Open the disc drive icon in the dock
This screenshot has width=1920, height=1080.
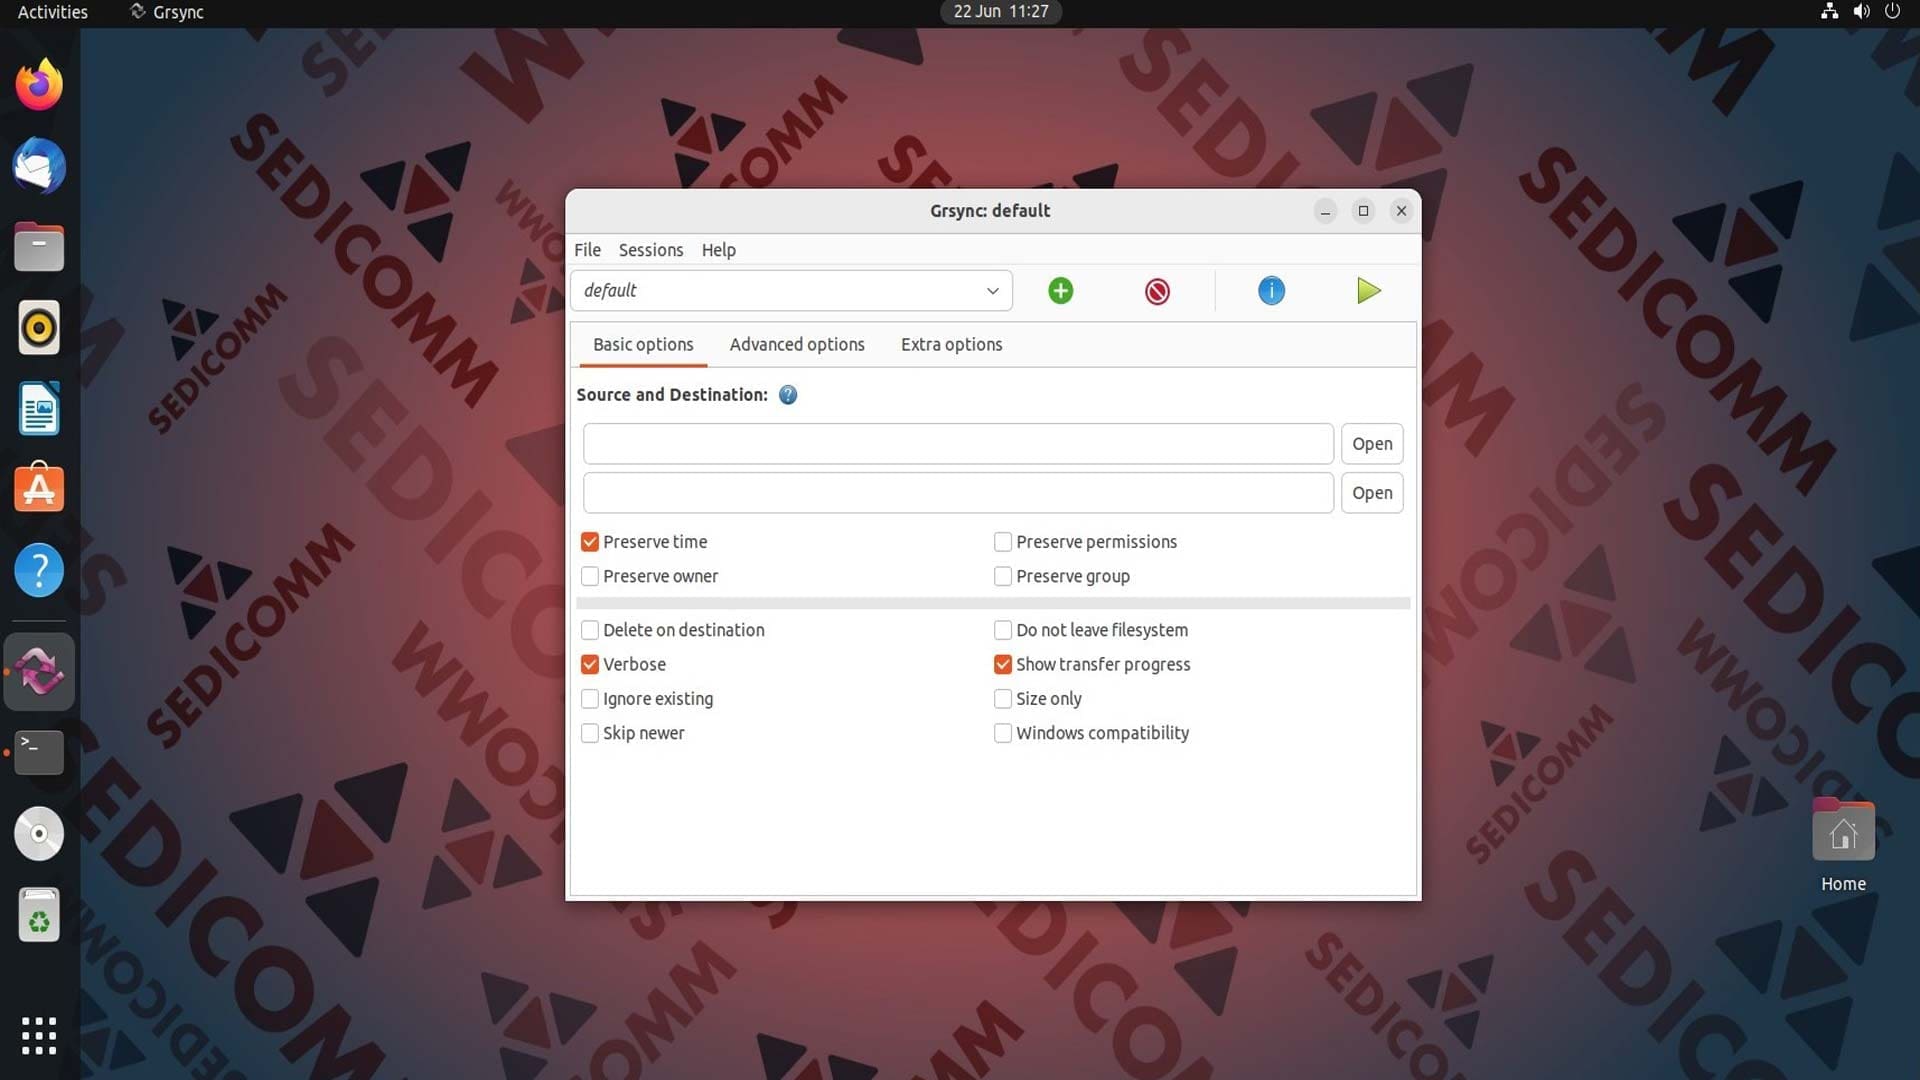(39, 833)
